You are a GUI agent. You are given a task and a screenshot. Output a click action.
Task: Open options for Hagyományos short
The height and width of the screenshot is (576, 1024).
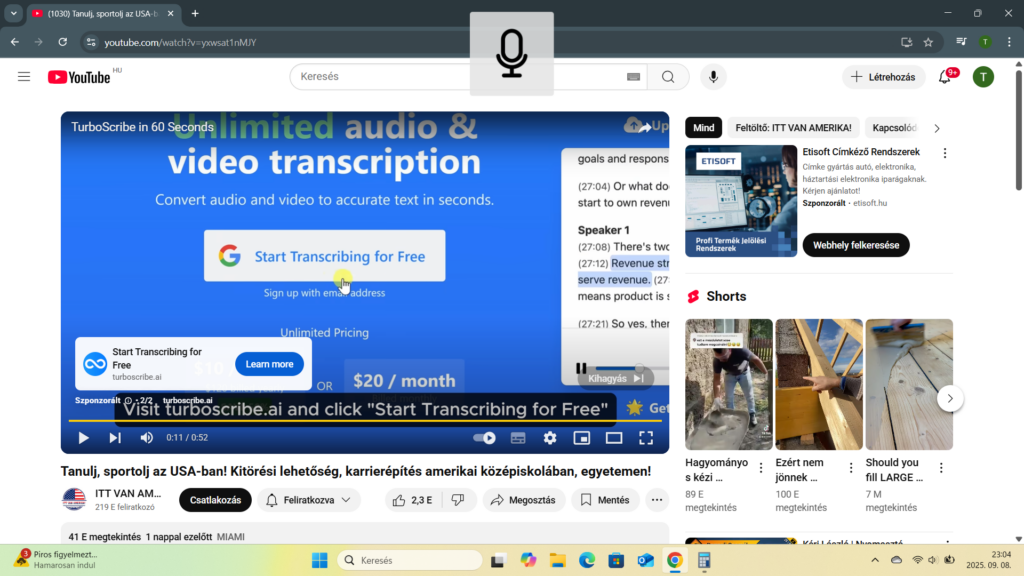[761, 468]
